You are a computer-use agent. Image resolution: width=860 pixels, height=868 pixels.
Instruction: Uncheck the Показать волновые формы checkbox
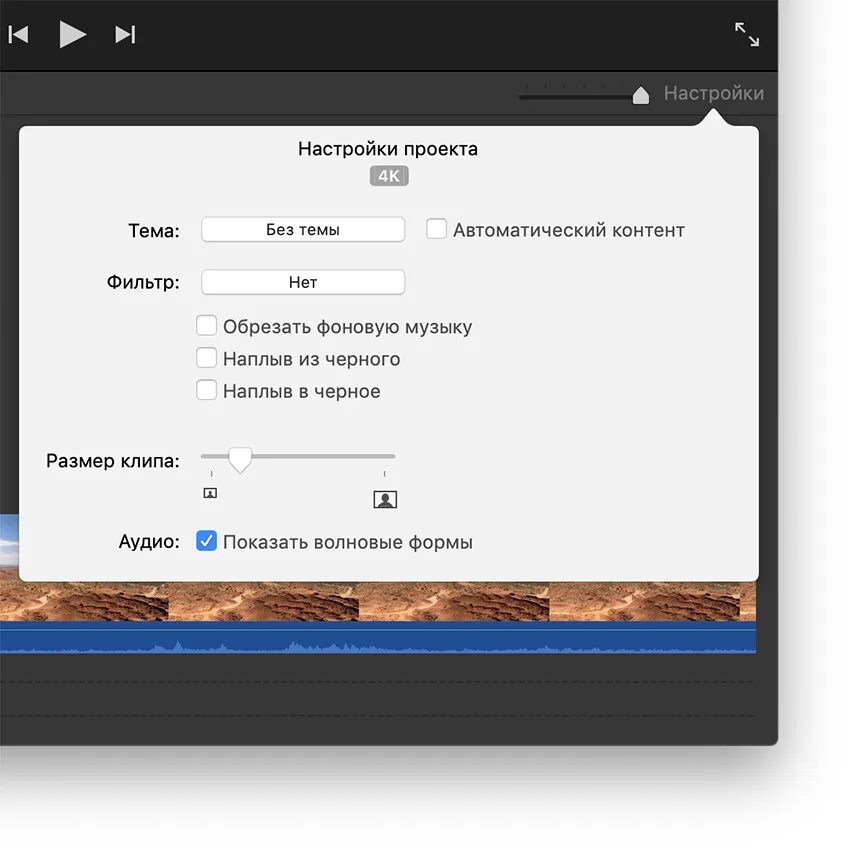pyautogui.click(x=206, y=541)
